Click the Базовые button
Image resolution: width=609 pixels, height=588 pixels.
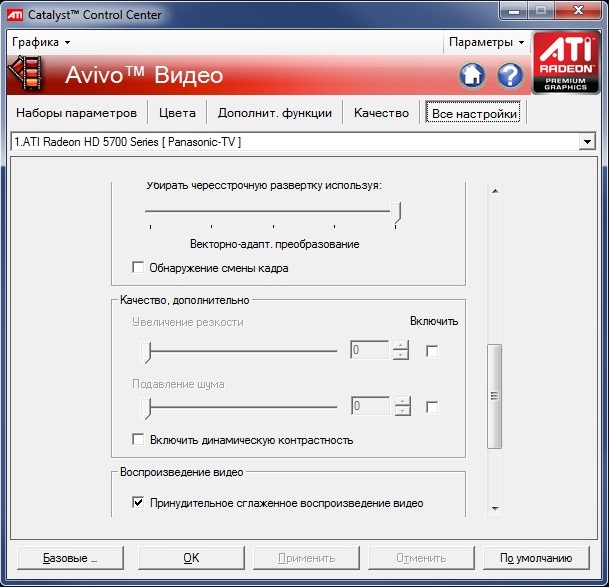(x=70, y=558)
